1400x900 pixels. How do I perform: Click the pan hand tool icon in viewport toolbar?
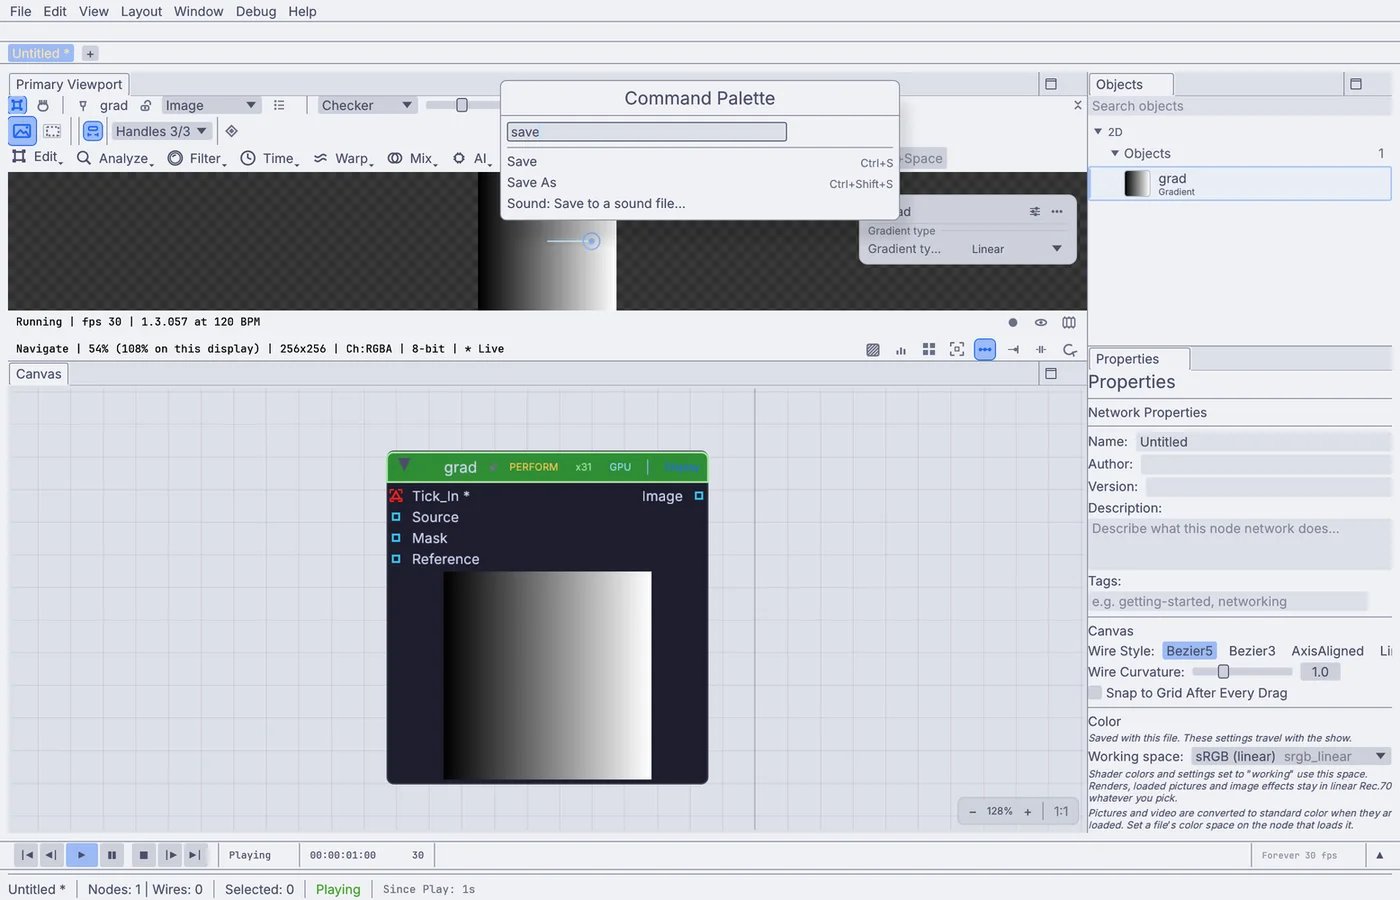point(43,105)
